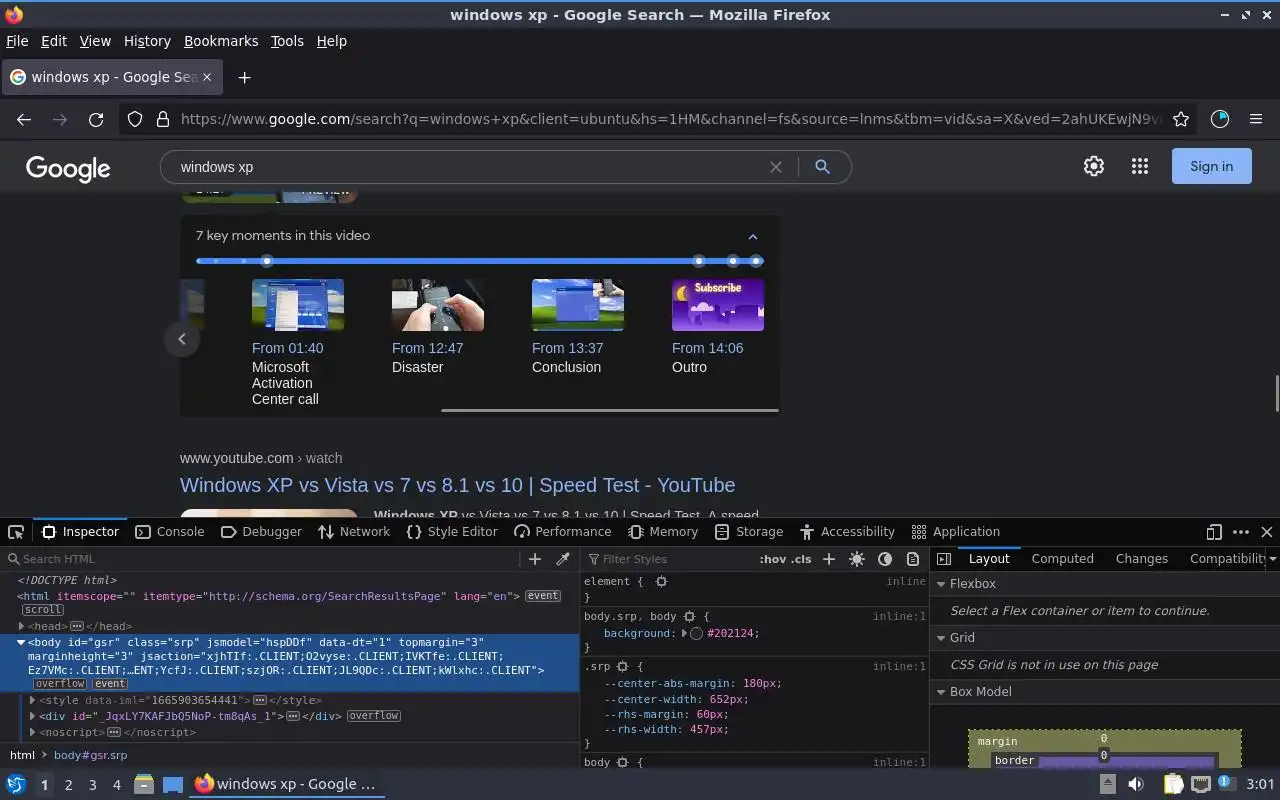1280x800 pixels.
Task: Click the eyedropper color picker icon
Action: coord(563,559)
